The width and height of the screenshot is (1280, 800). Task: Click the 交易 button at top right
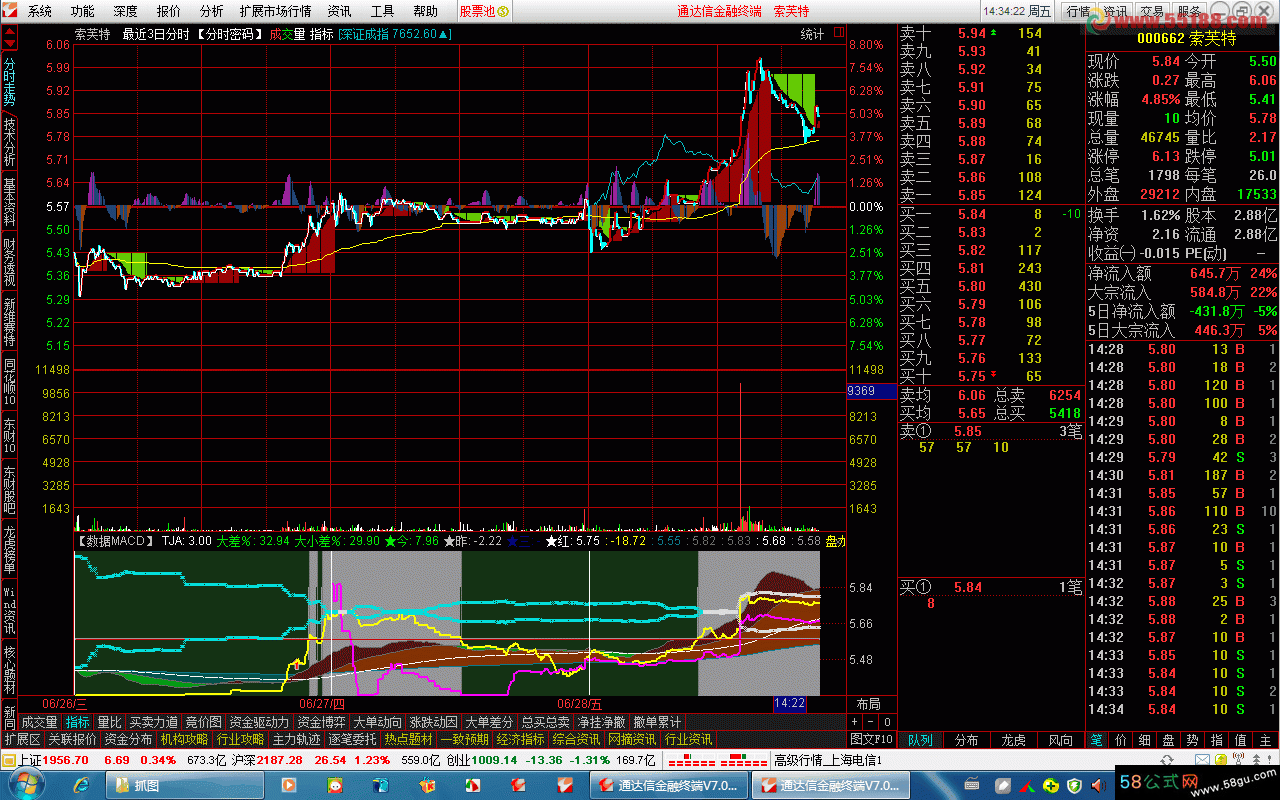click(x=1152, y=12)
